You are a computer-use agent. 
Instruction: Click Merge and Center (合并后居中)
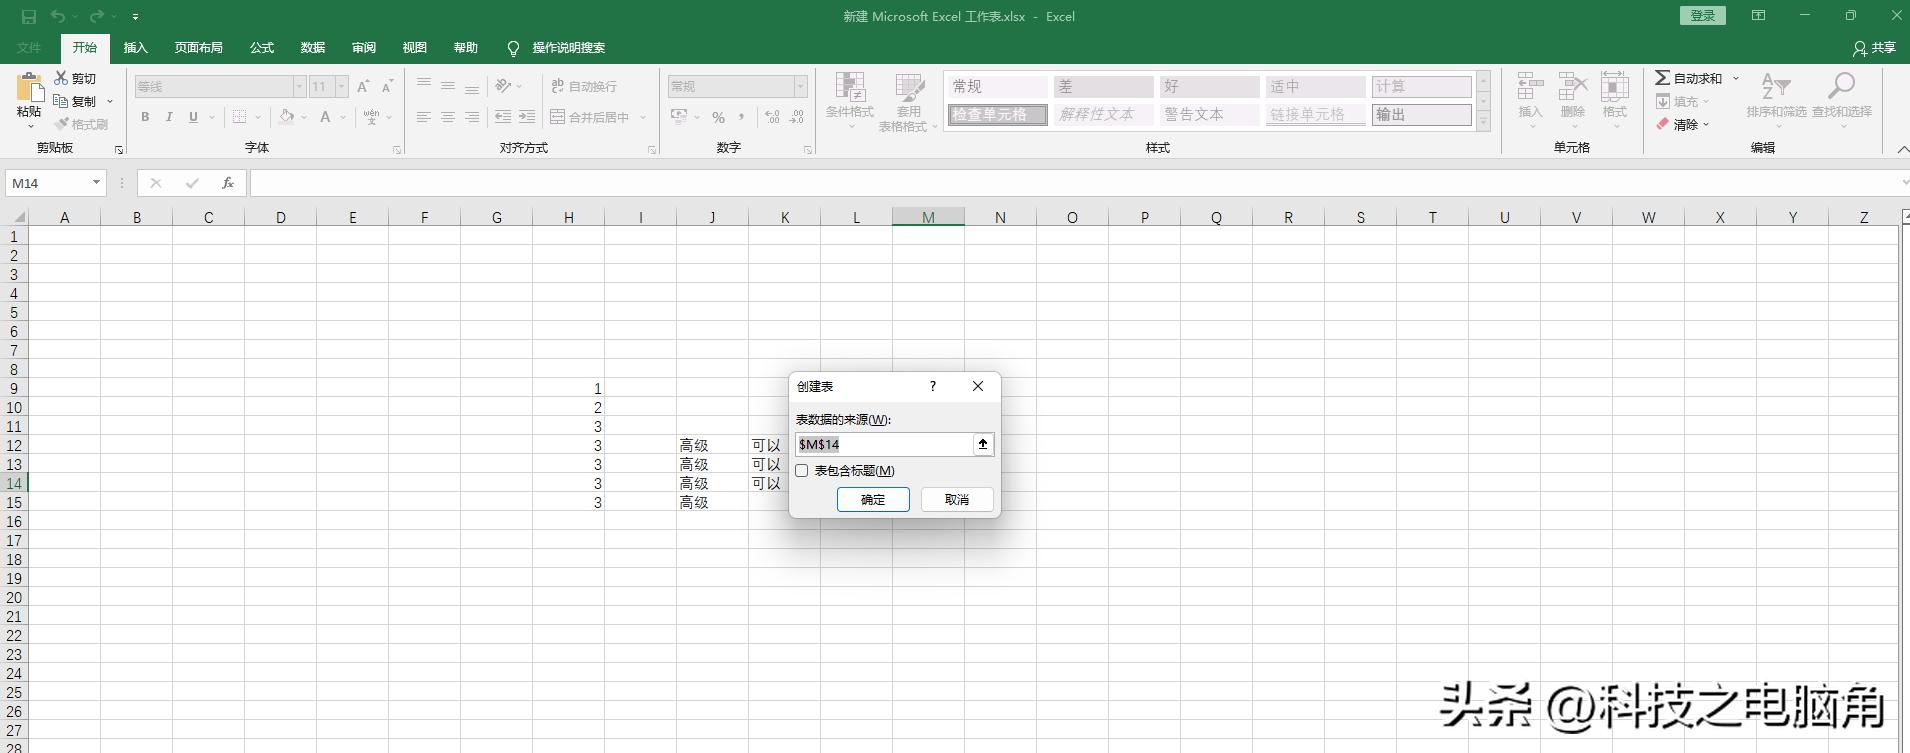click(x=590, y=117)
